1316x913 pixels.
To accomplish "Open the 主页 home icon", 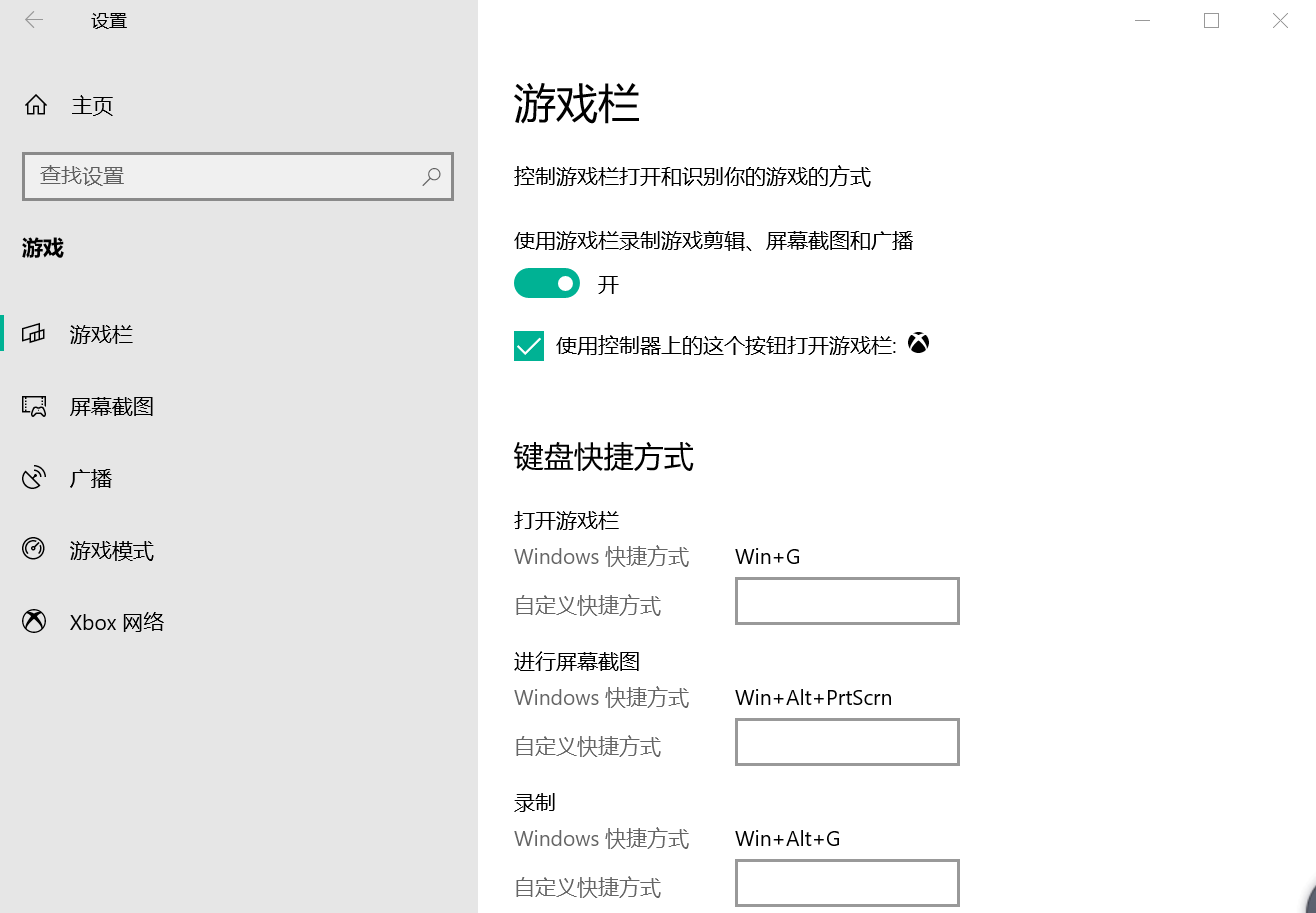I will (36, 105).
